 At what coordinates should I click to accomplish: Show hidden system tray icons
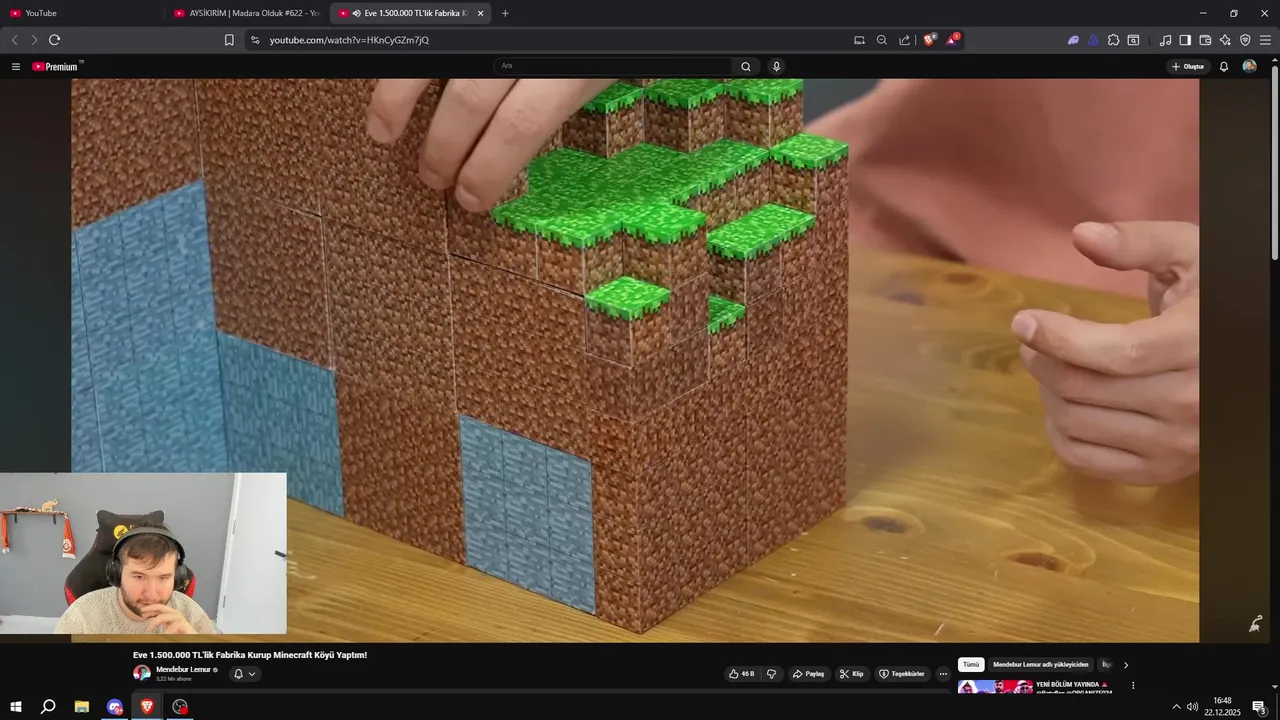[1176, 707]
